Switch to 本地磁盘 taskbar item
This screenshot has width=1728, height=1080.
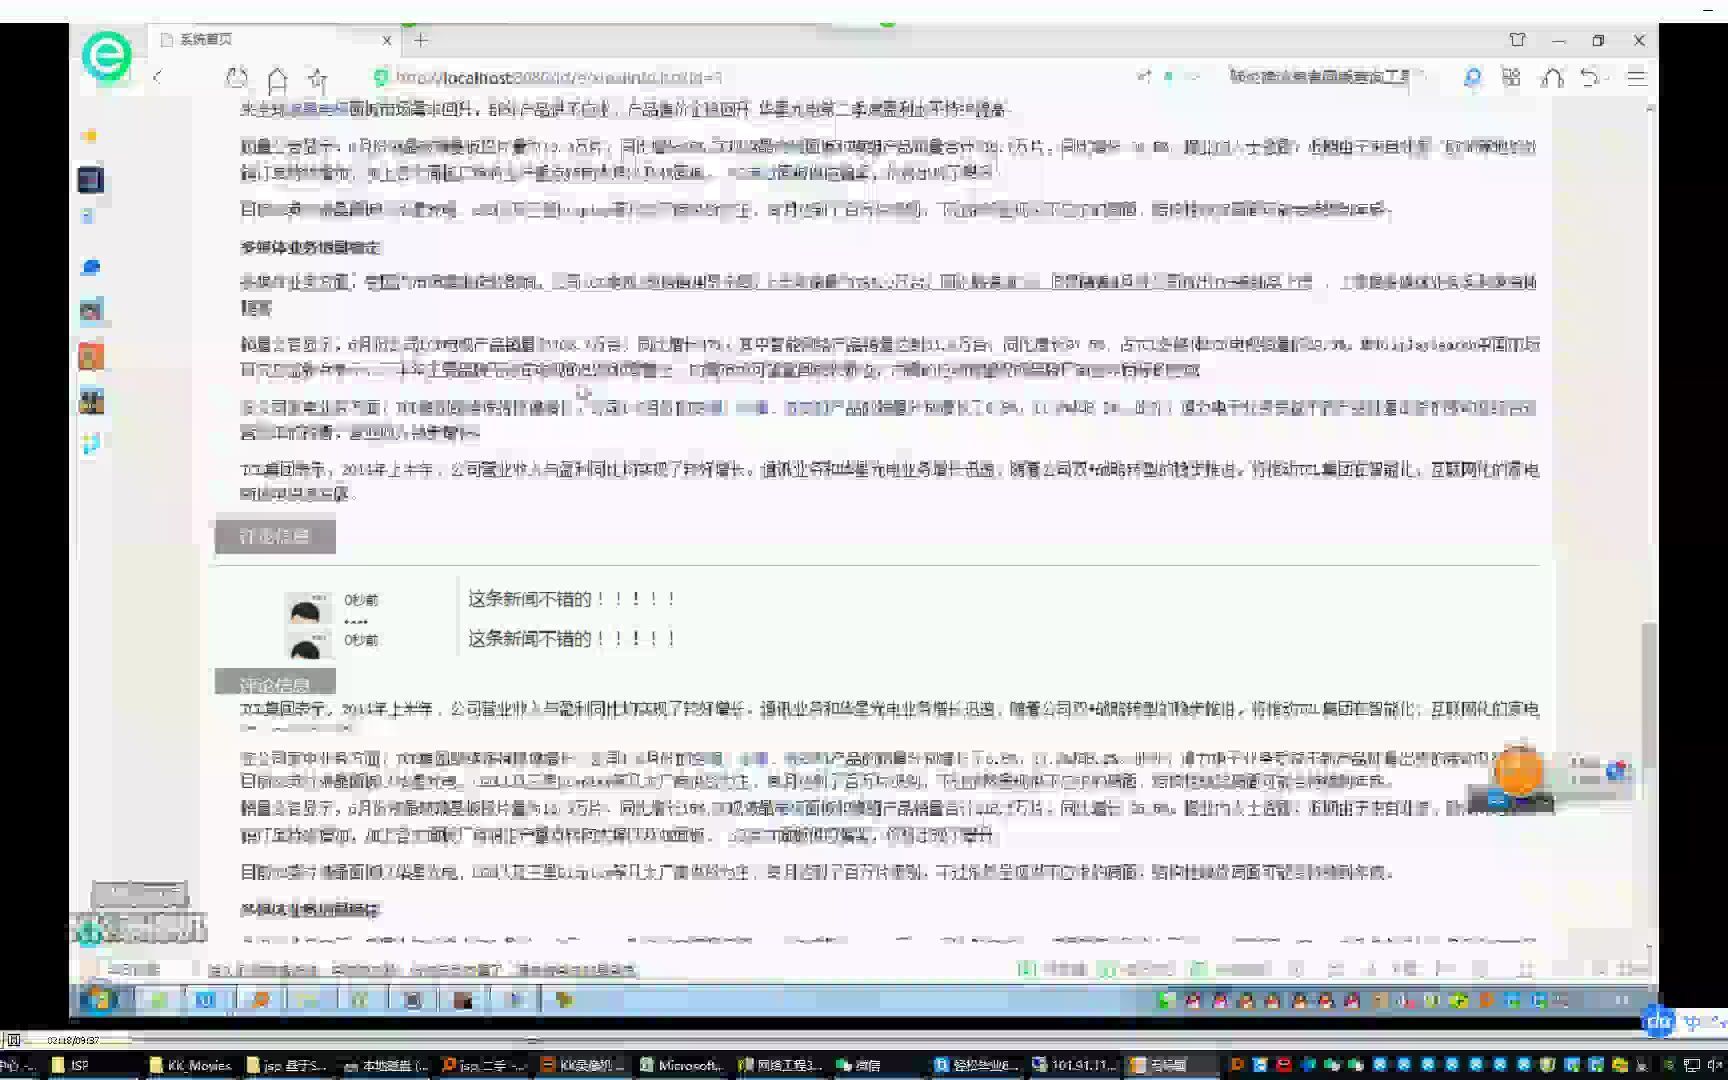(x=387, y=1065)
